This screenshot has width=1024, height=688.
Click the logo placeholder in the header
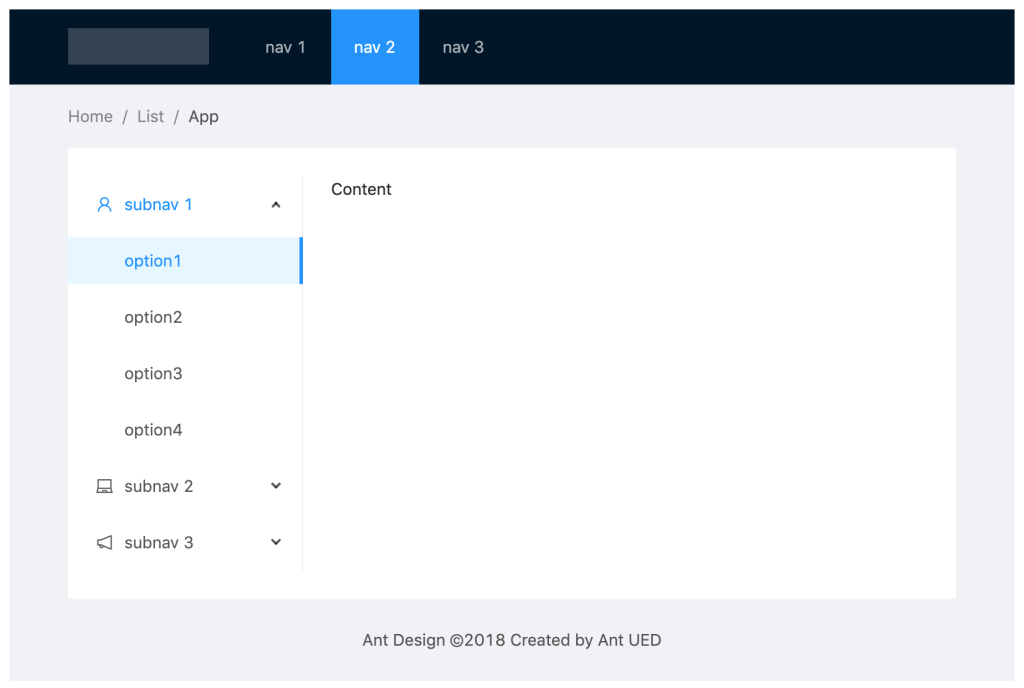(x=138, y=46)
